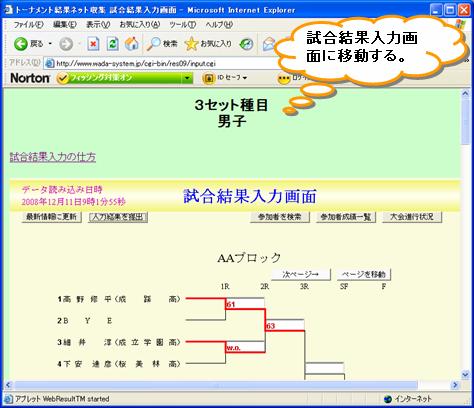
Task: Open the ツール(T) menu
Action: (x=182, y=25)
